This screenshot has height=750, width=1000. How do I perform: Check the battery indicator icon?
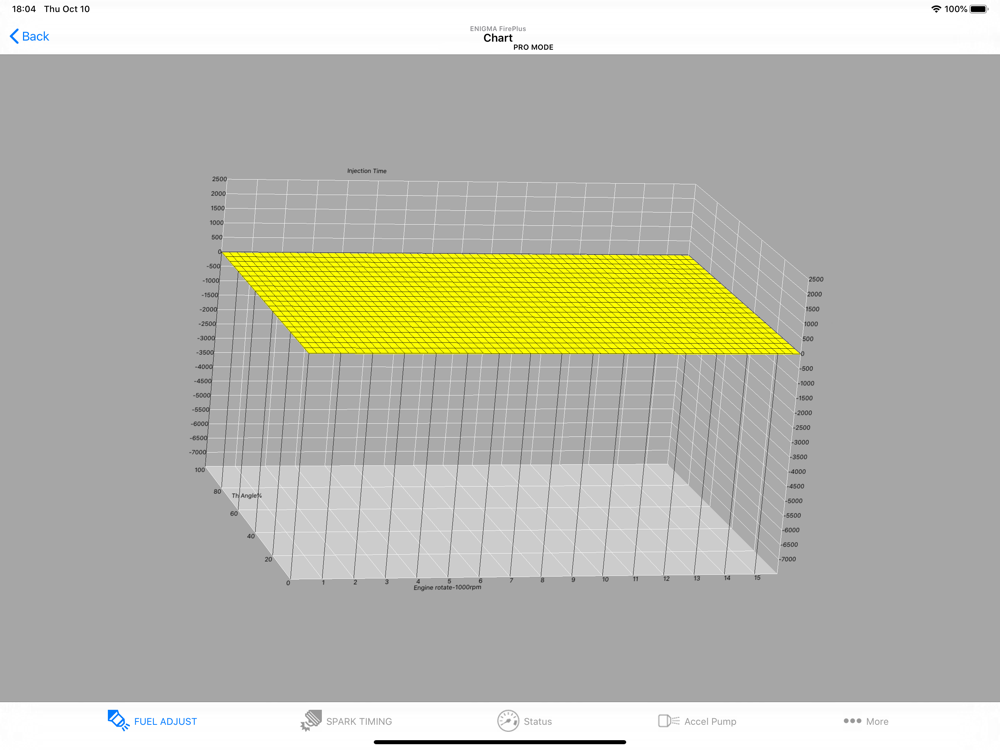tap(980, 9)
